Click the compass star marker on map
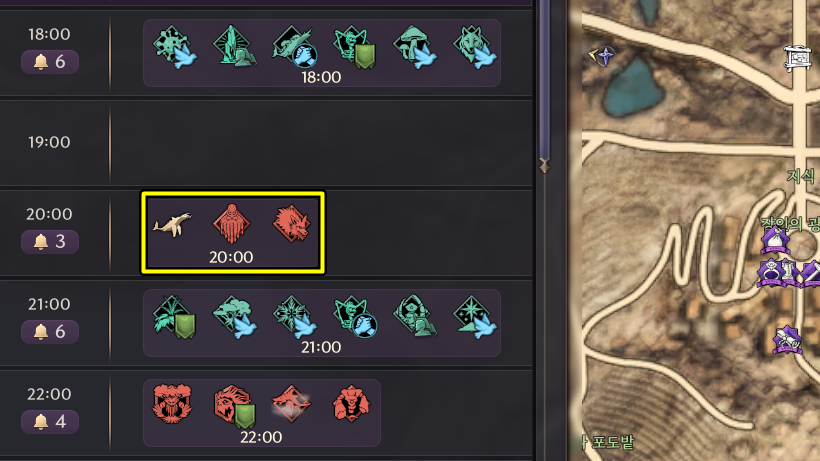Viewport: 820px width, 461px height. point(602,55)
